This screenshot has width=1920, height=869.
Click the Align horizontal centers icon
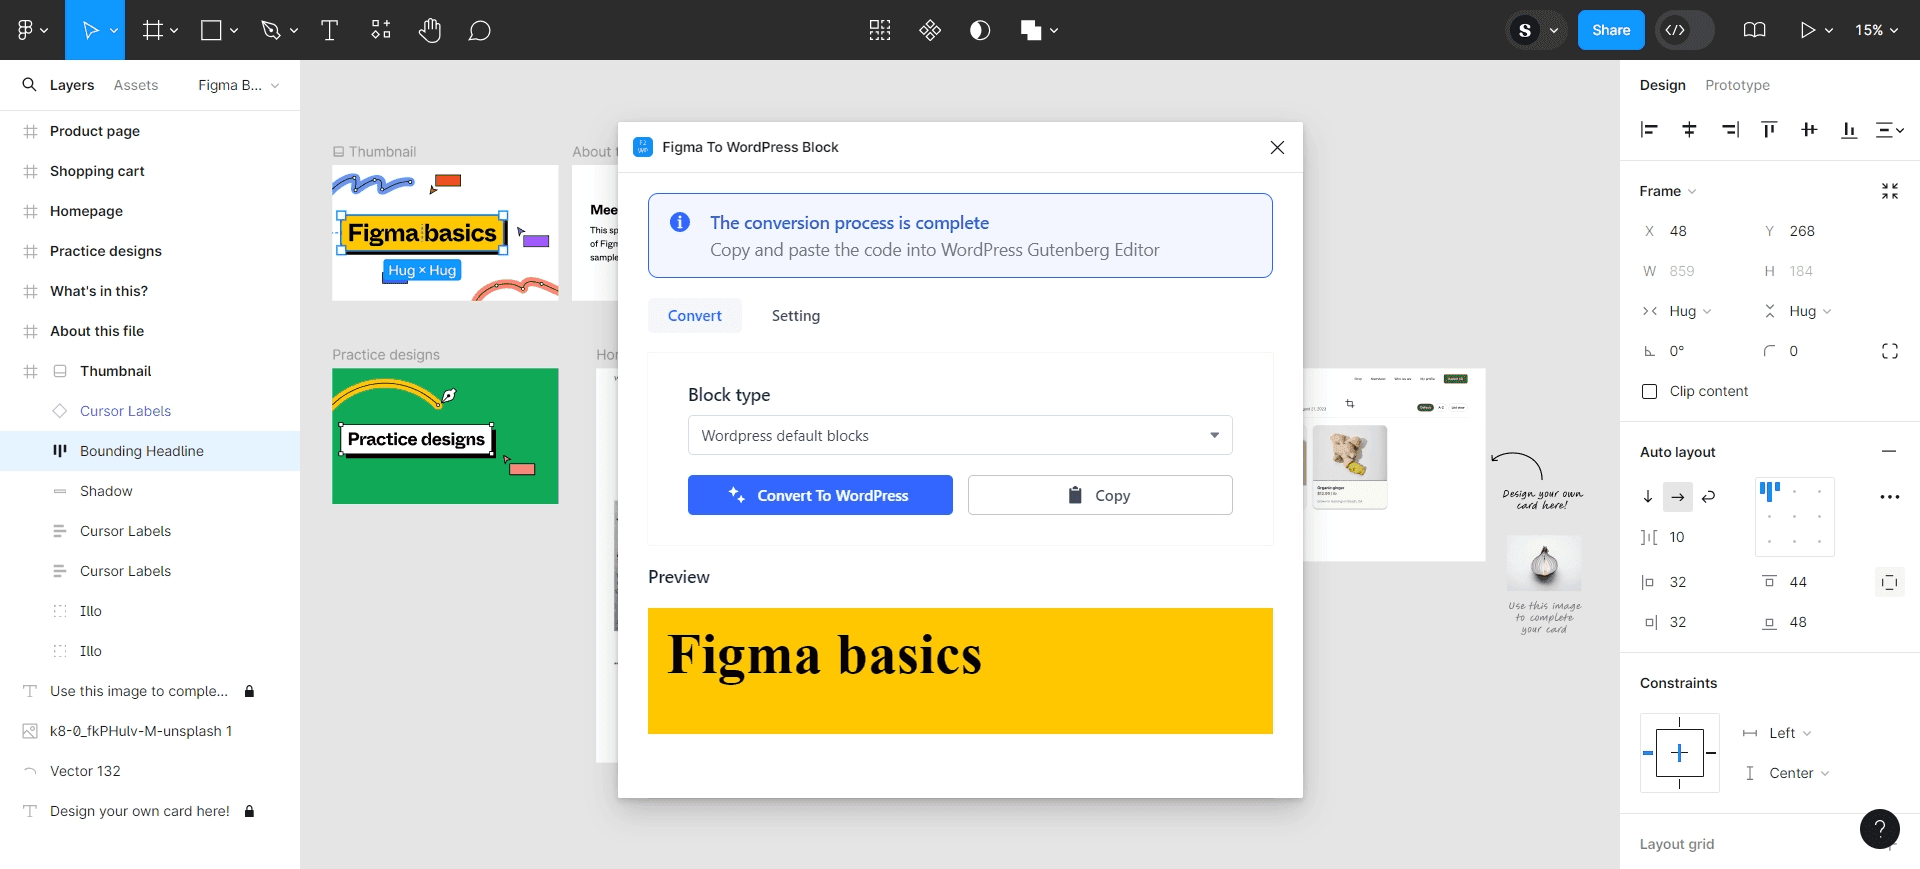pyautogui.click(x=1689, y=130)
